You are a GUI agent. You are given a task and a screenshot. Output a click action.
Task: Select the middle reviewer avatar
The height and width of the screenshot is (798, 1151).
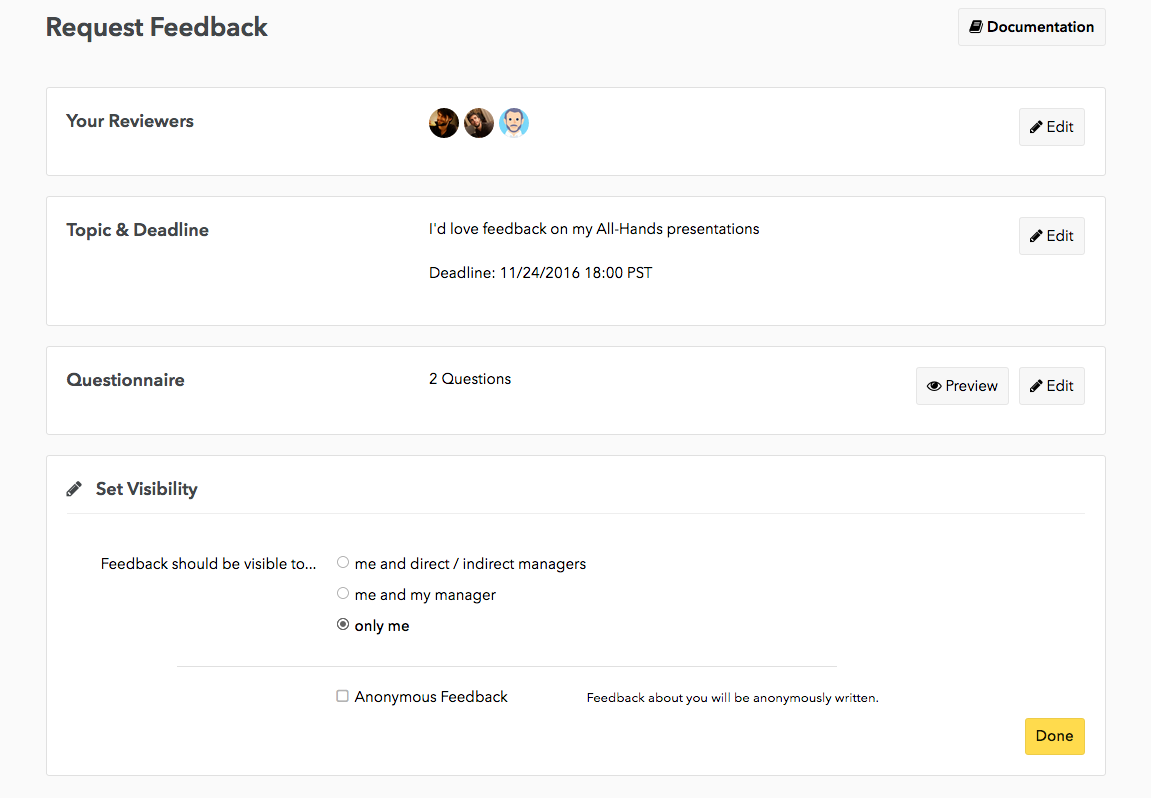point(479,123)
